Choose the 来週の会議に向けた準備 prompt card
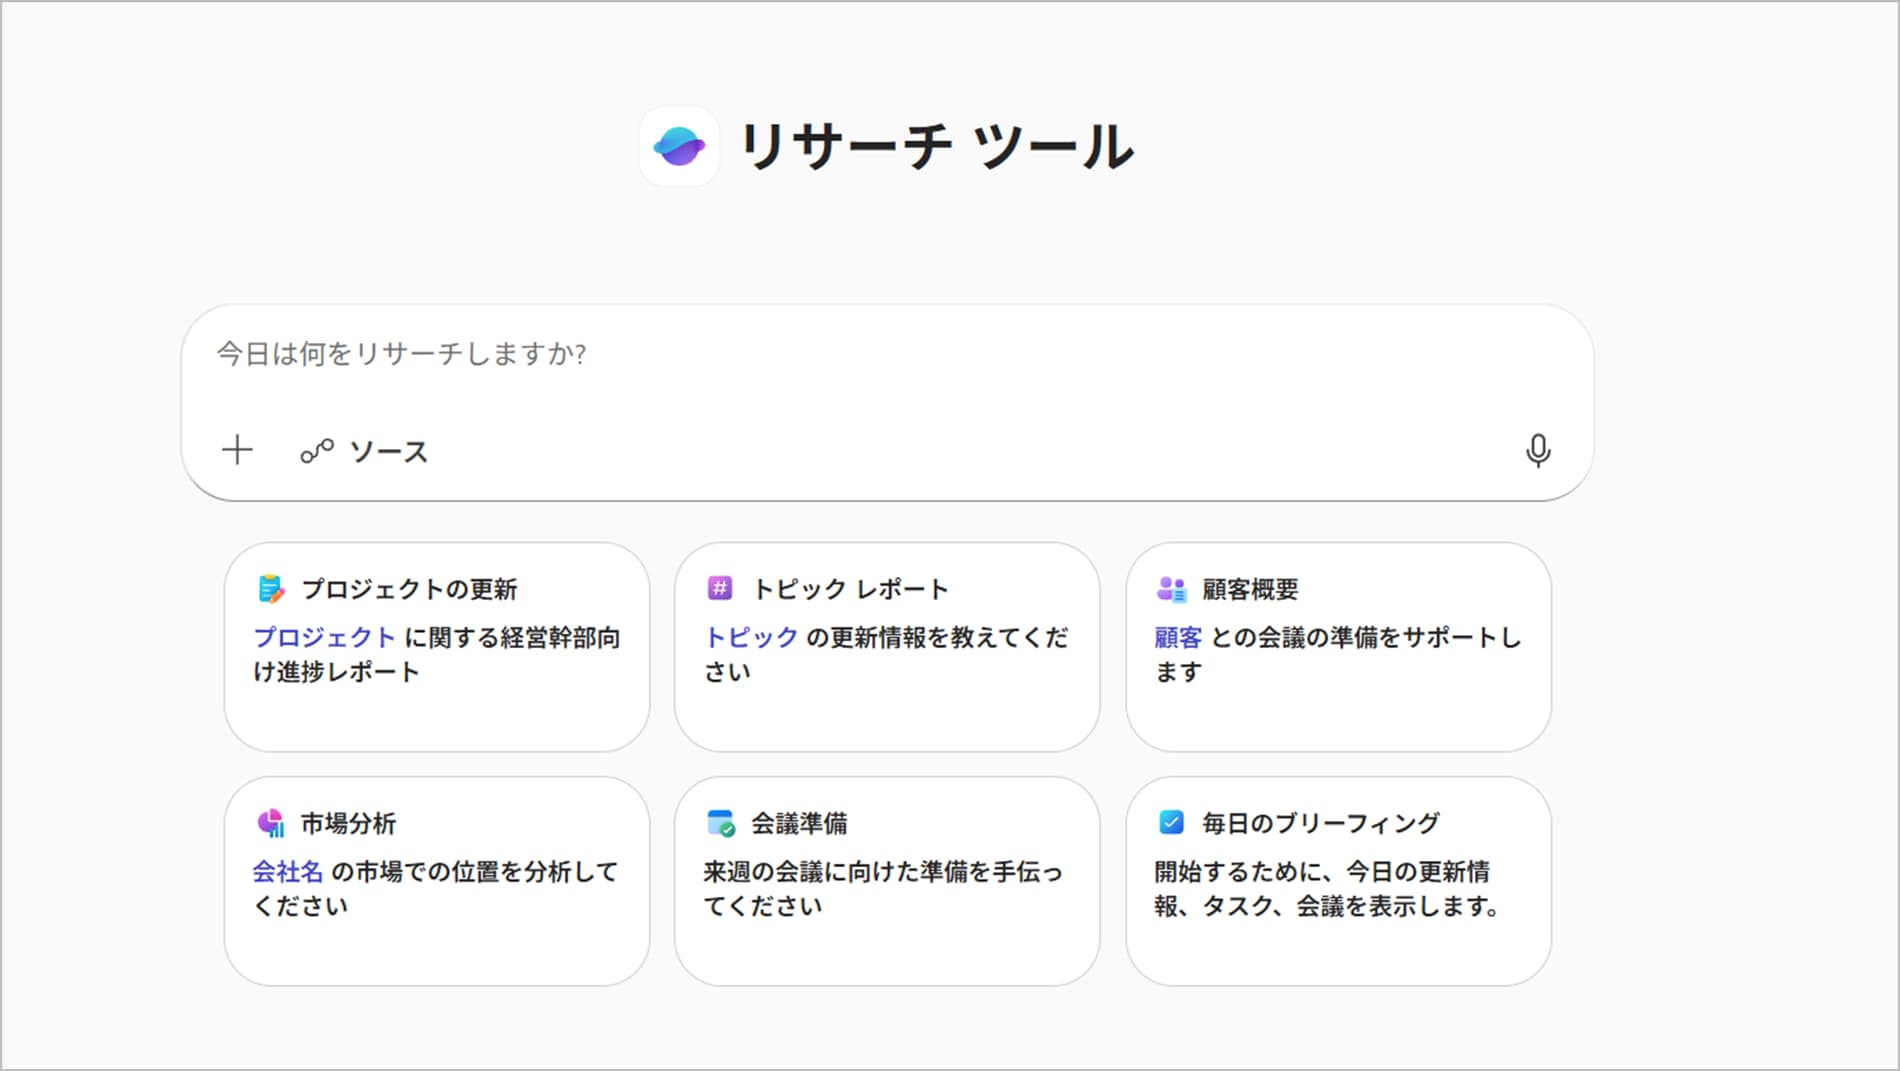 pos(882,888)
